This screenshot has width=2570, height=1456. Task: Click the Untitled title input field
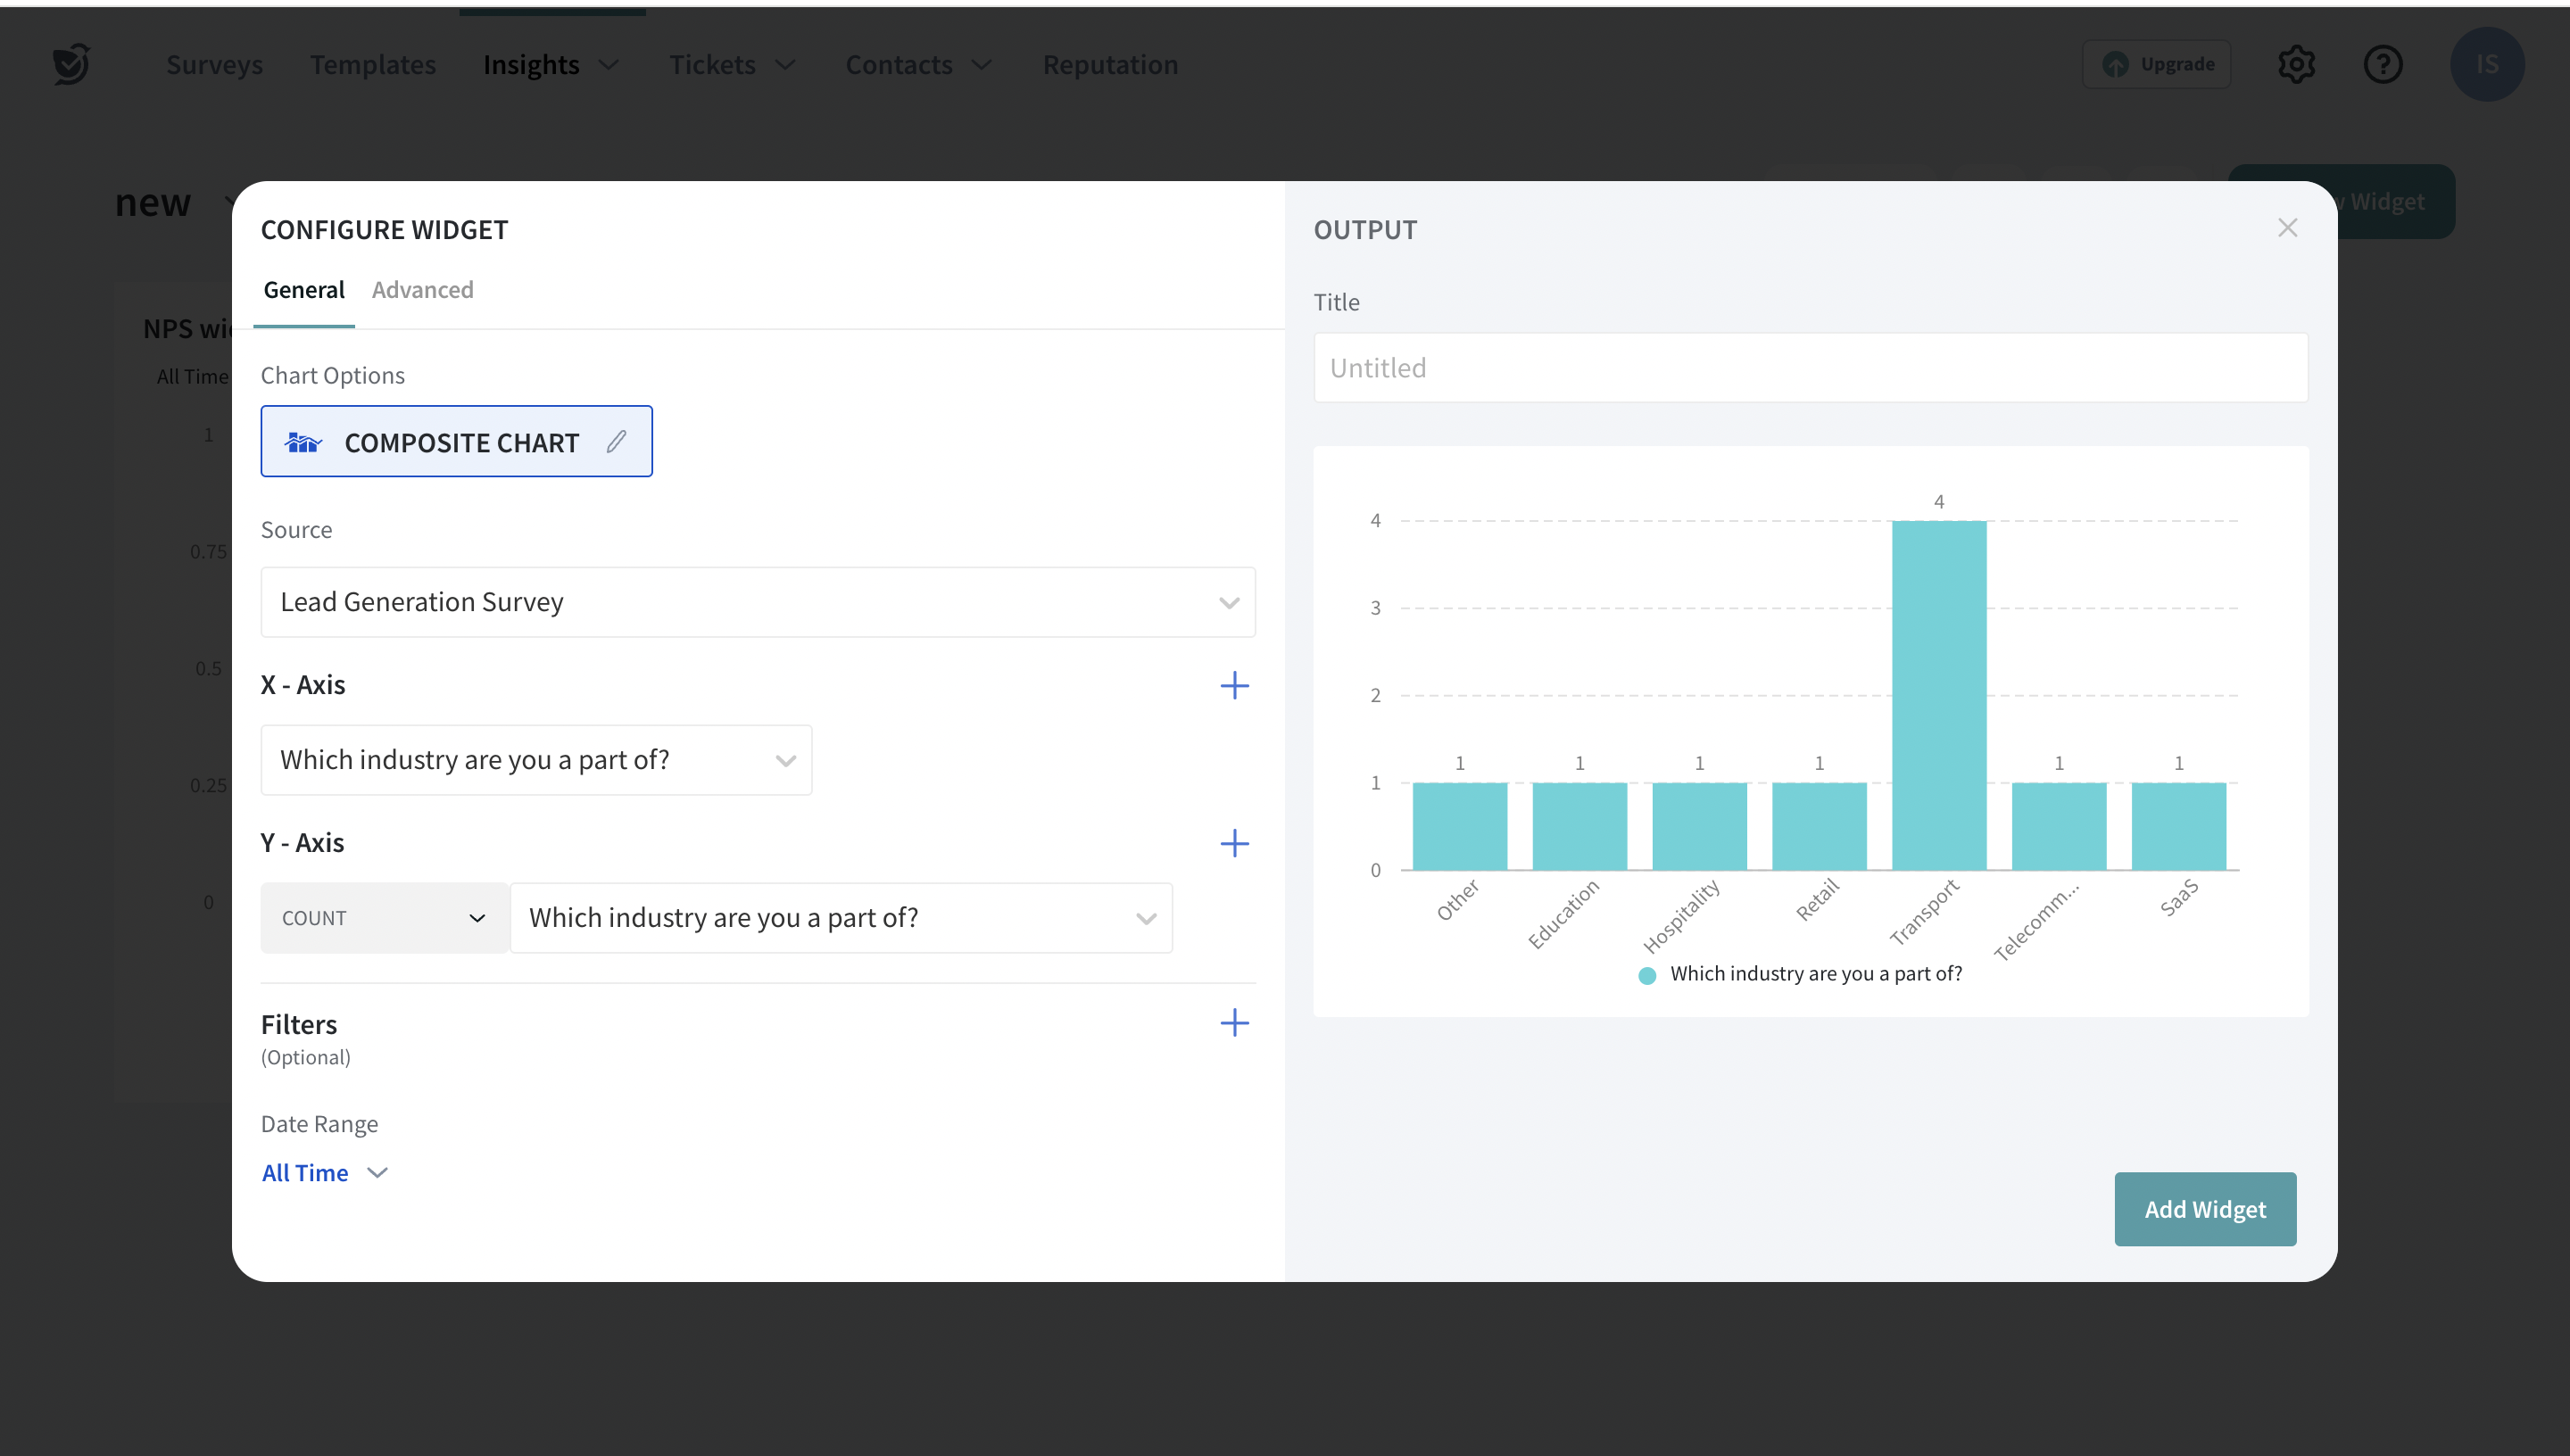coord(1810,368)
